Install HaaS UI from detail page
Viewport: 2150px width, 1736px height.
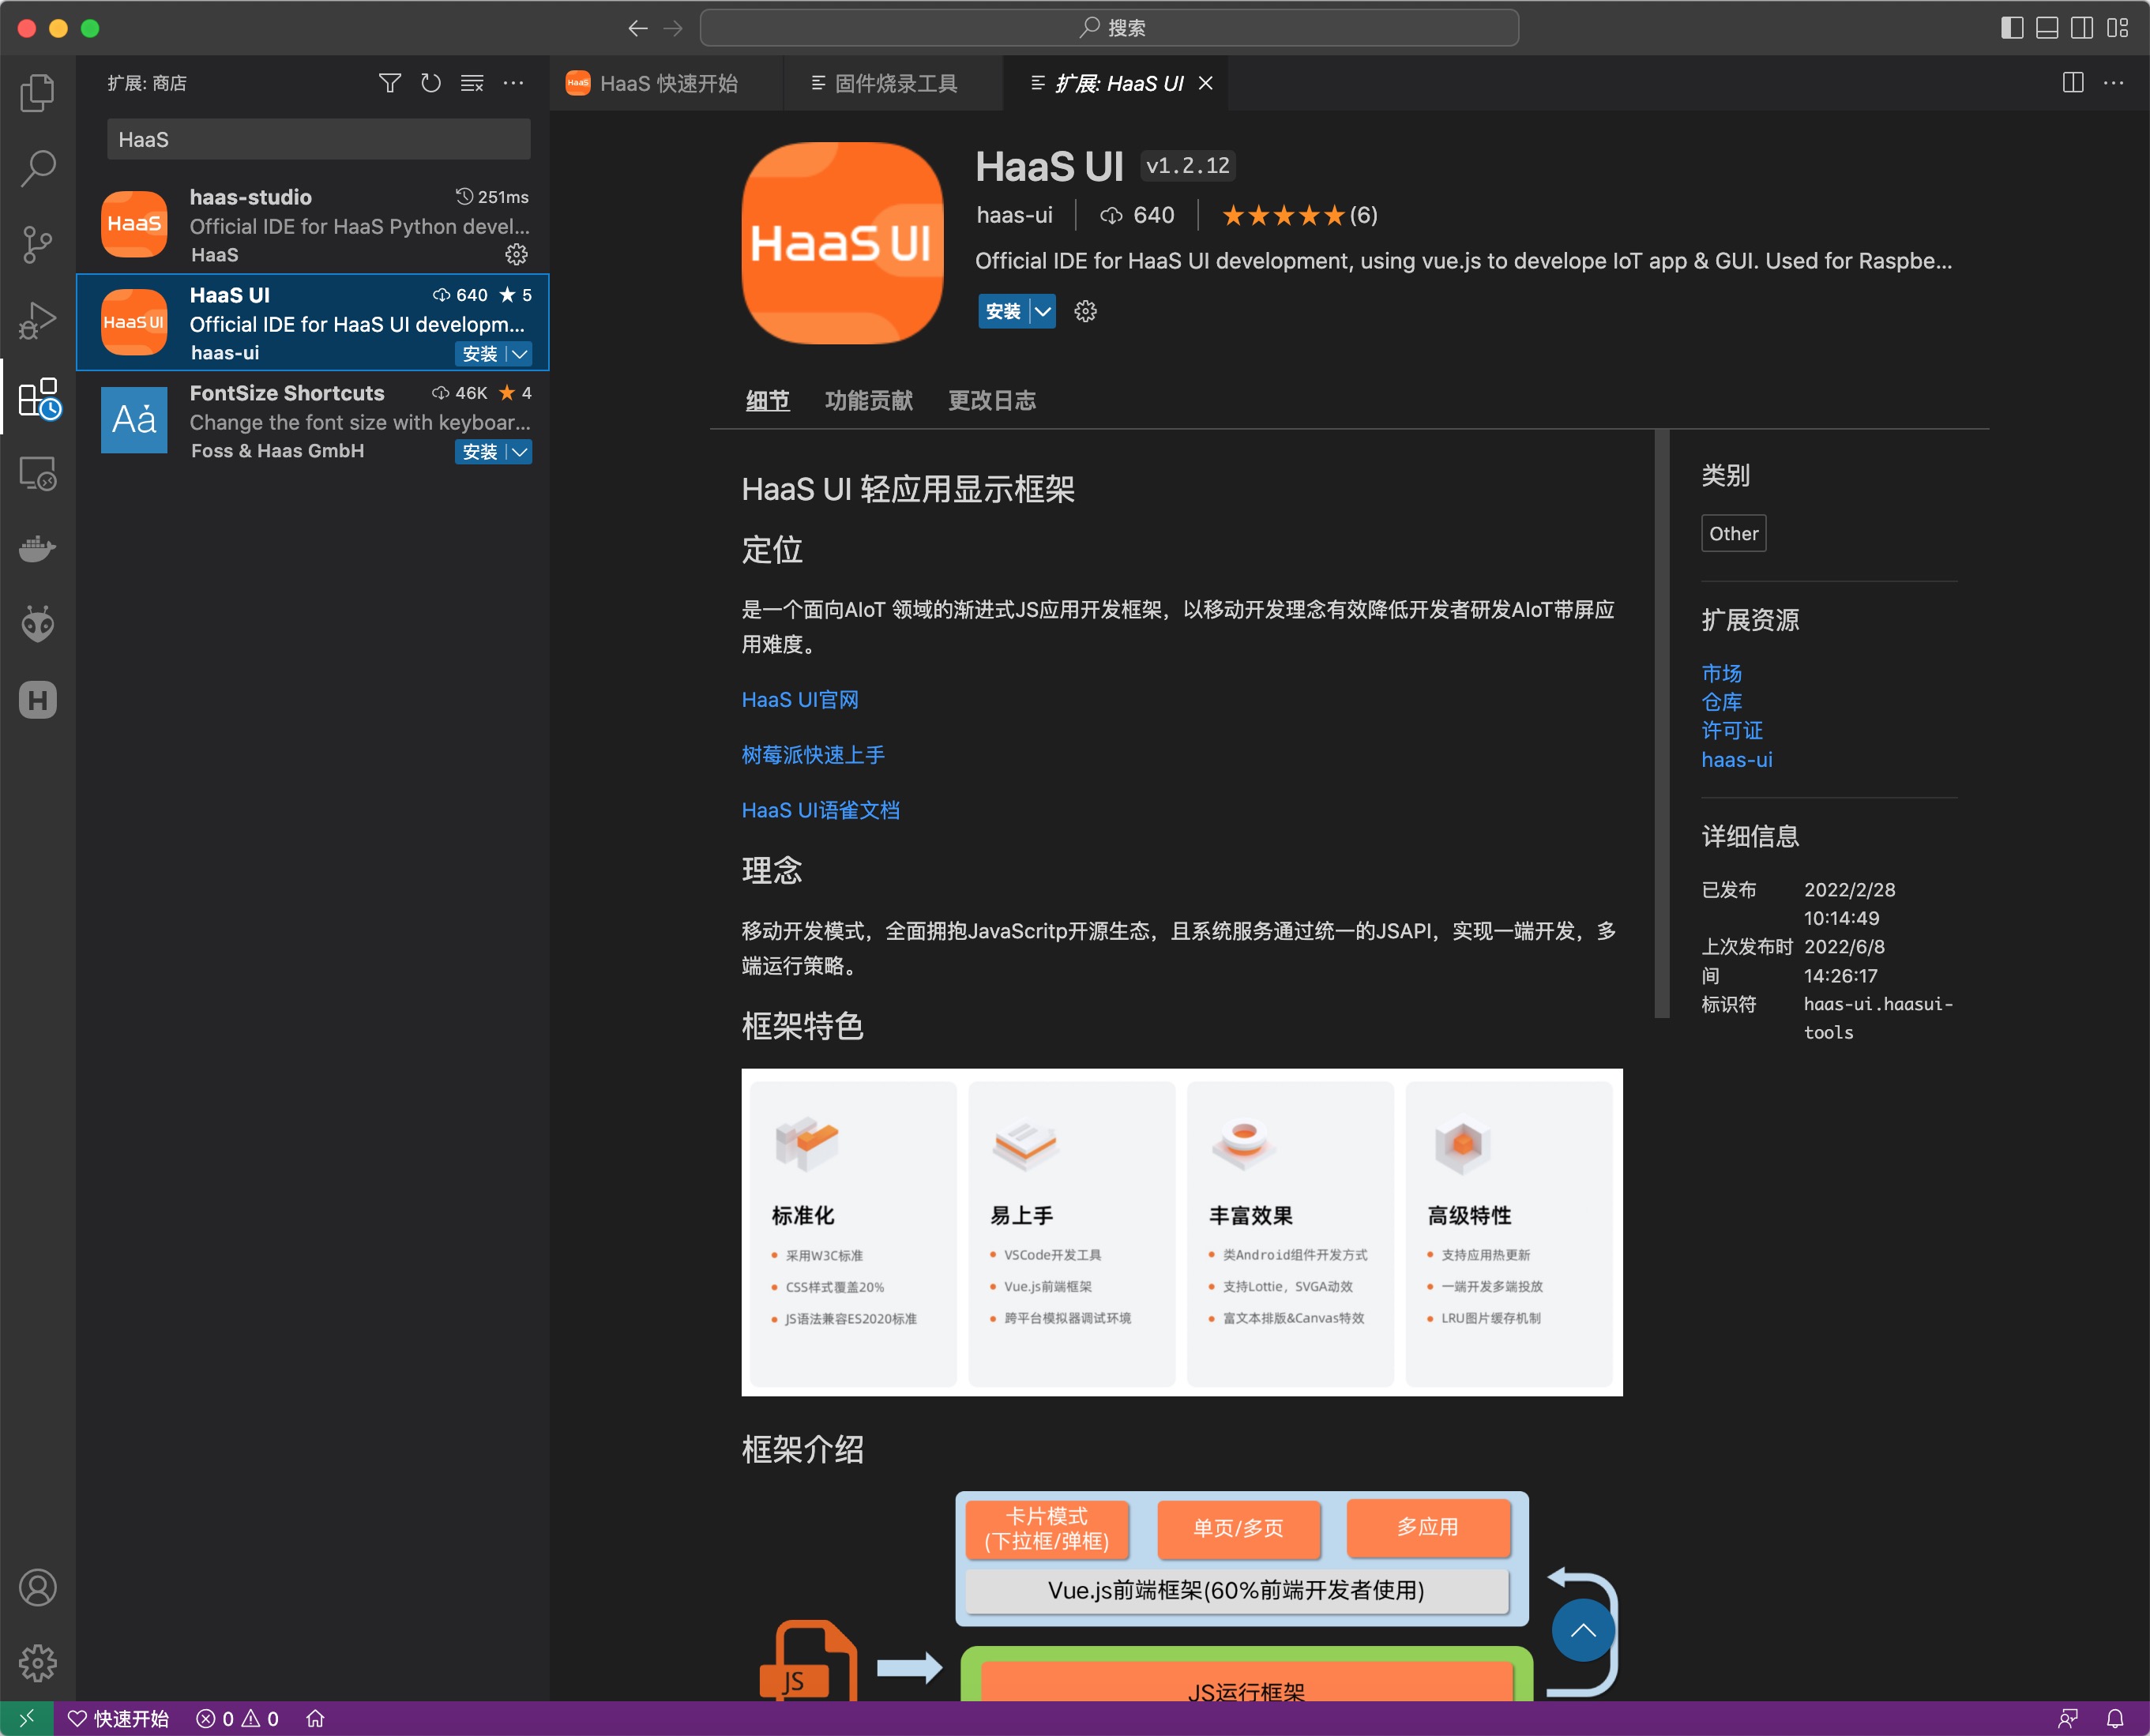(1003, 311)
